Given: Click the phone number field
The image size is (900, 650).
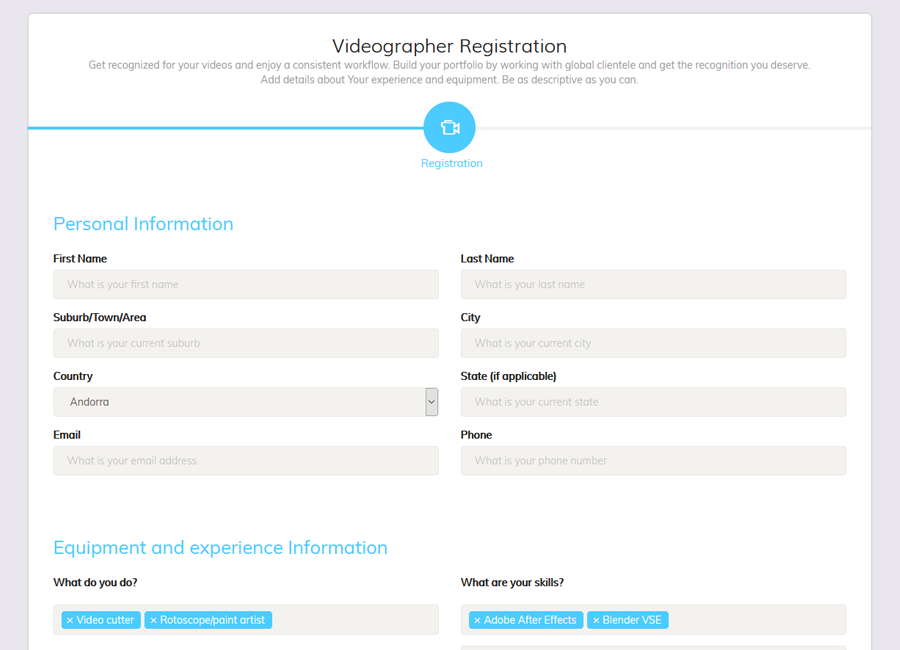Looking at the screenshot, I should [x=653, y=460].
